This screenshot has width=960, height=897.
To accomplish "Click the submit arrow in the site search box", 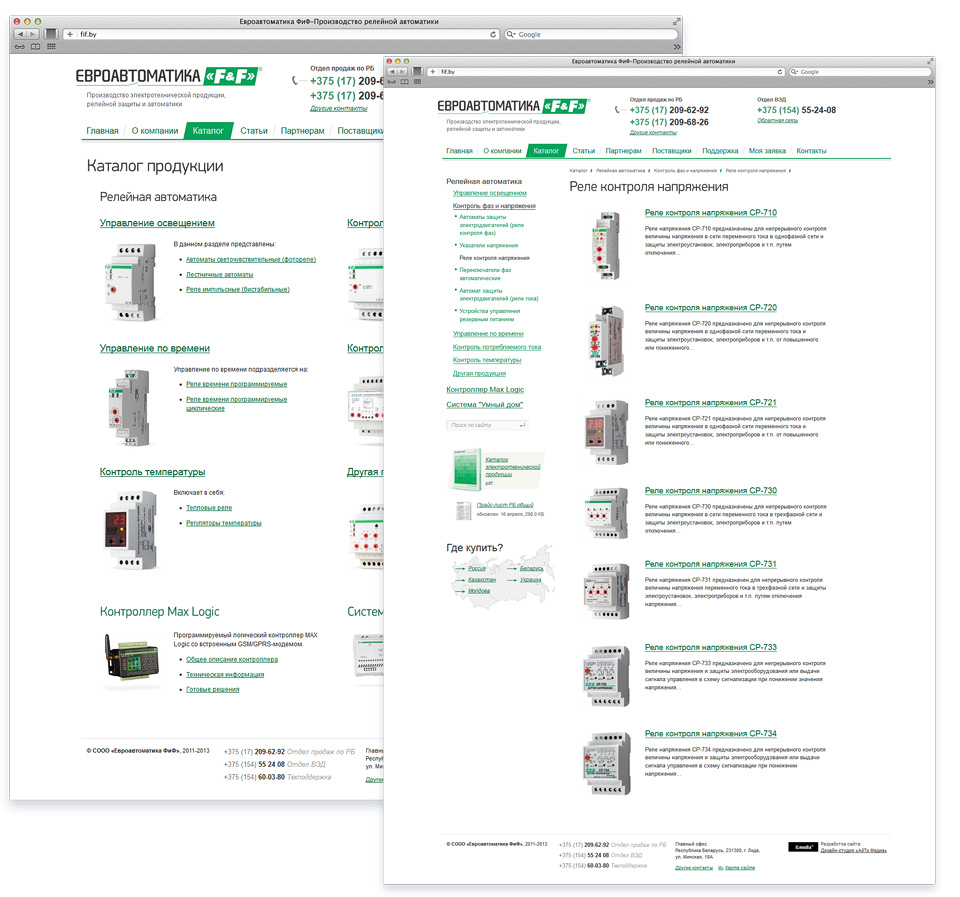I will (522, 425).
